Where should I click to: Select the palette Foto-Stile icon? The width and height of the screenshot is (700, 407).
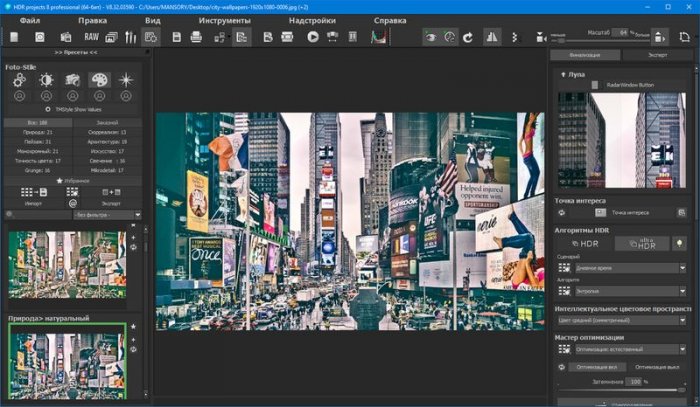(99, 80)
